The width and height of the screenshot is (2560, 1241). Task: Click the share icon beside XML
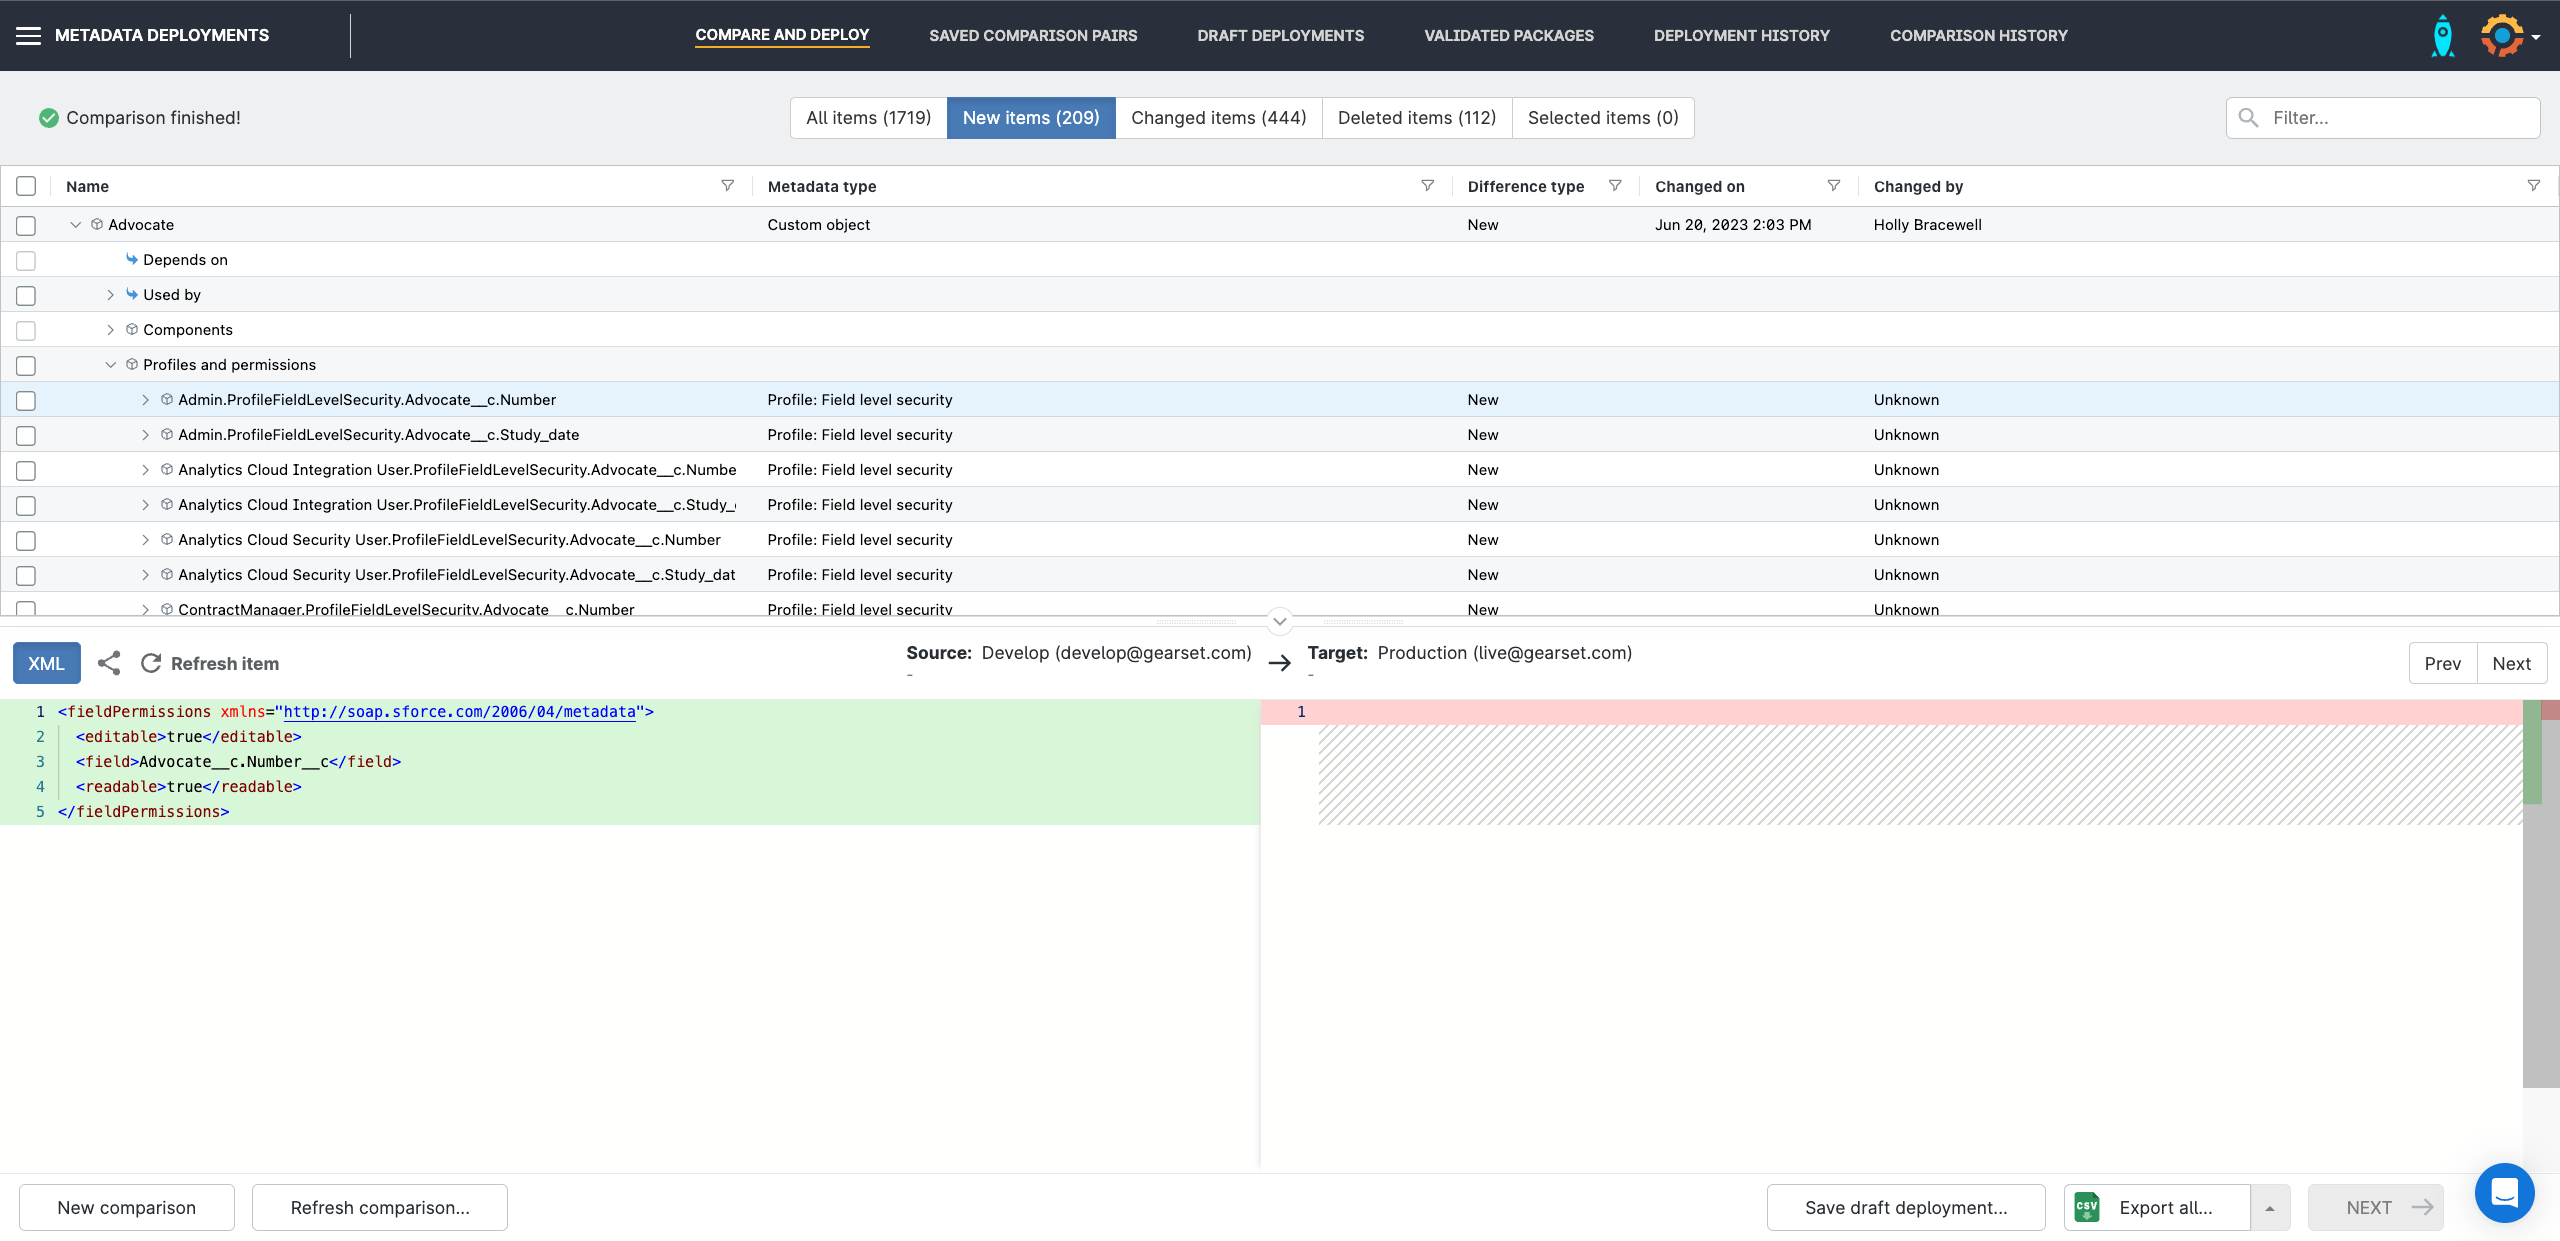click(109, 663)
